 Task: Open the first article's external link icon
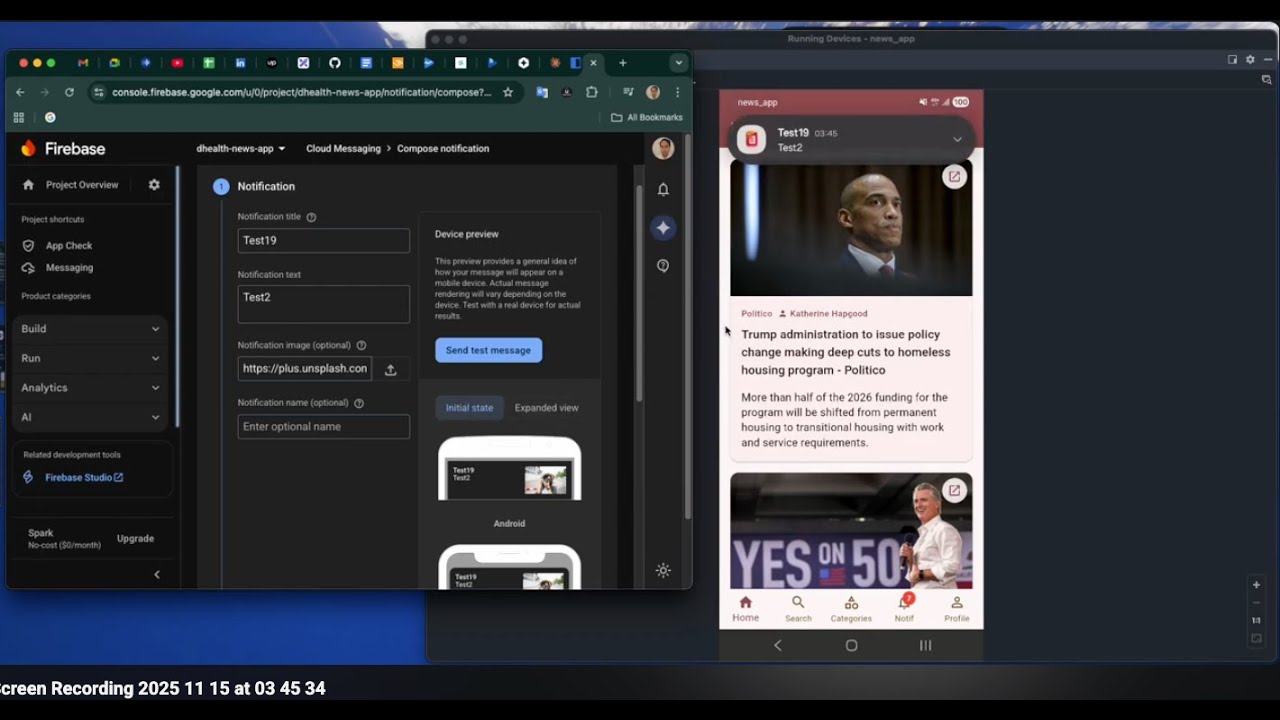pyautogui.click(x=954, y=177)
